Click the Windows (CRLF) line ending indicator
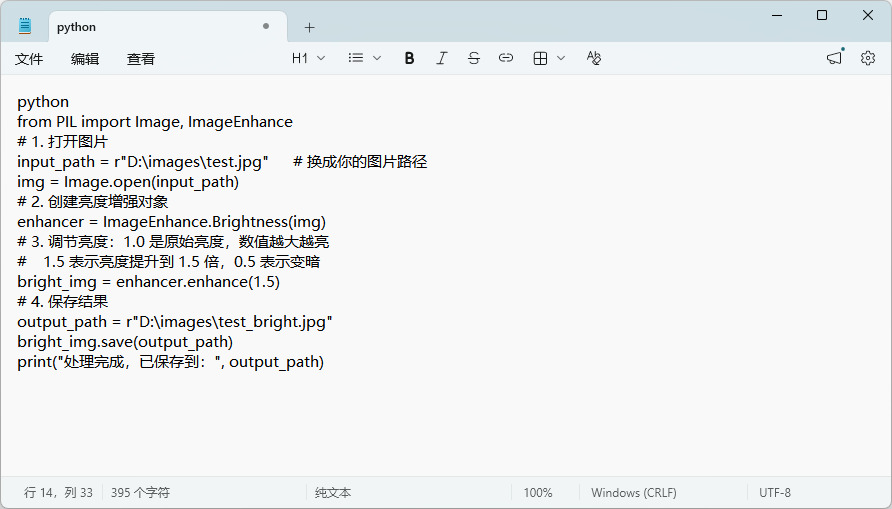This screenshot has width=892, height=509. 634,493
